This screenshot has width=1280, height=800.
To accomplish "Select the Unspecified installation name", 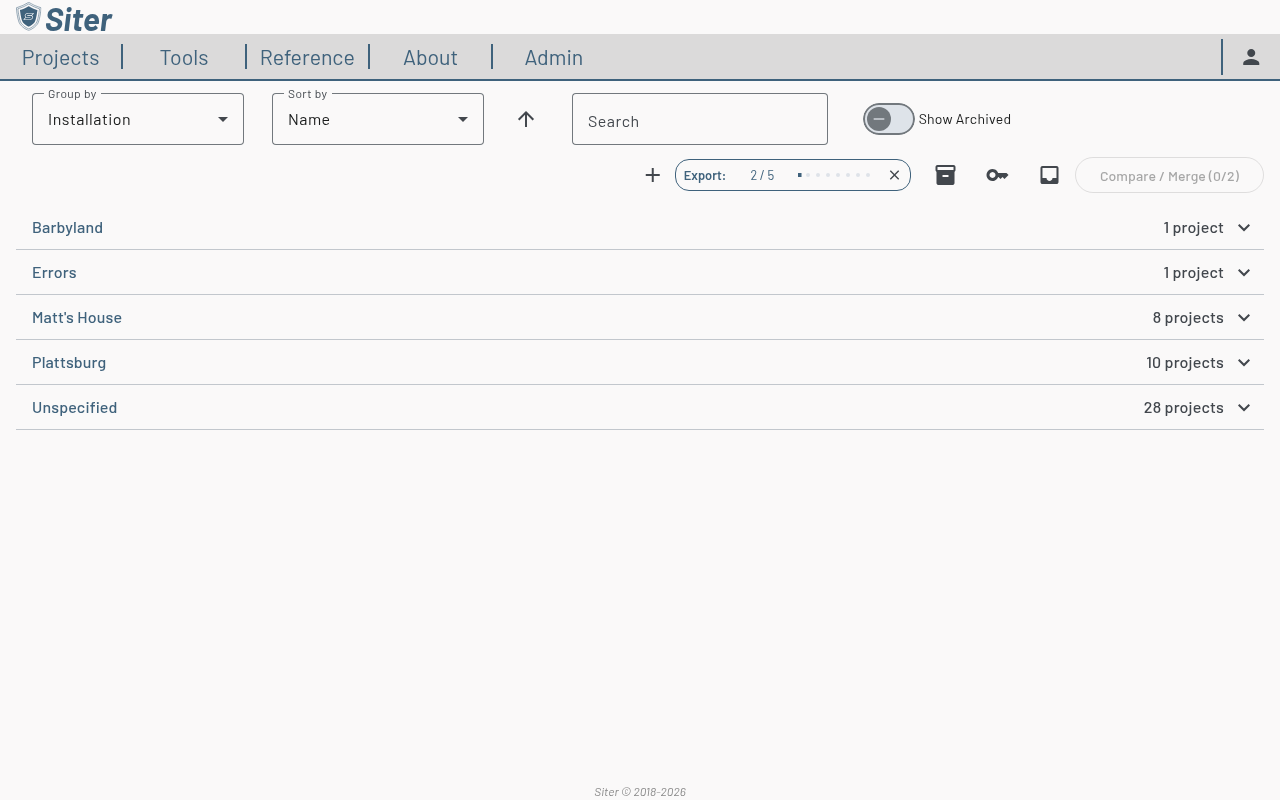I will tap(74, 407).
